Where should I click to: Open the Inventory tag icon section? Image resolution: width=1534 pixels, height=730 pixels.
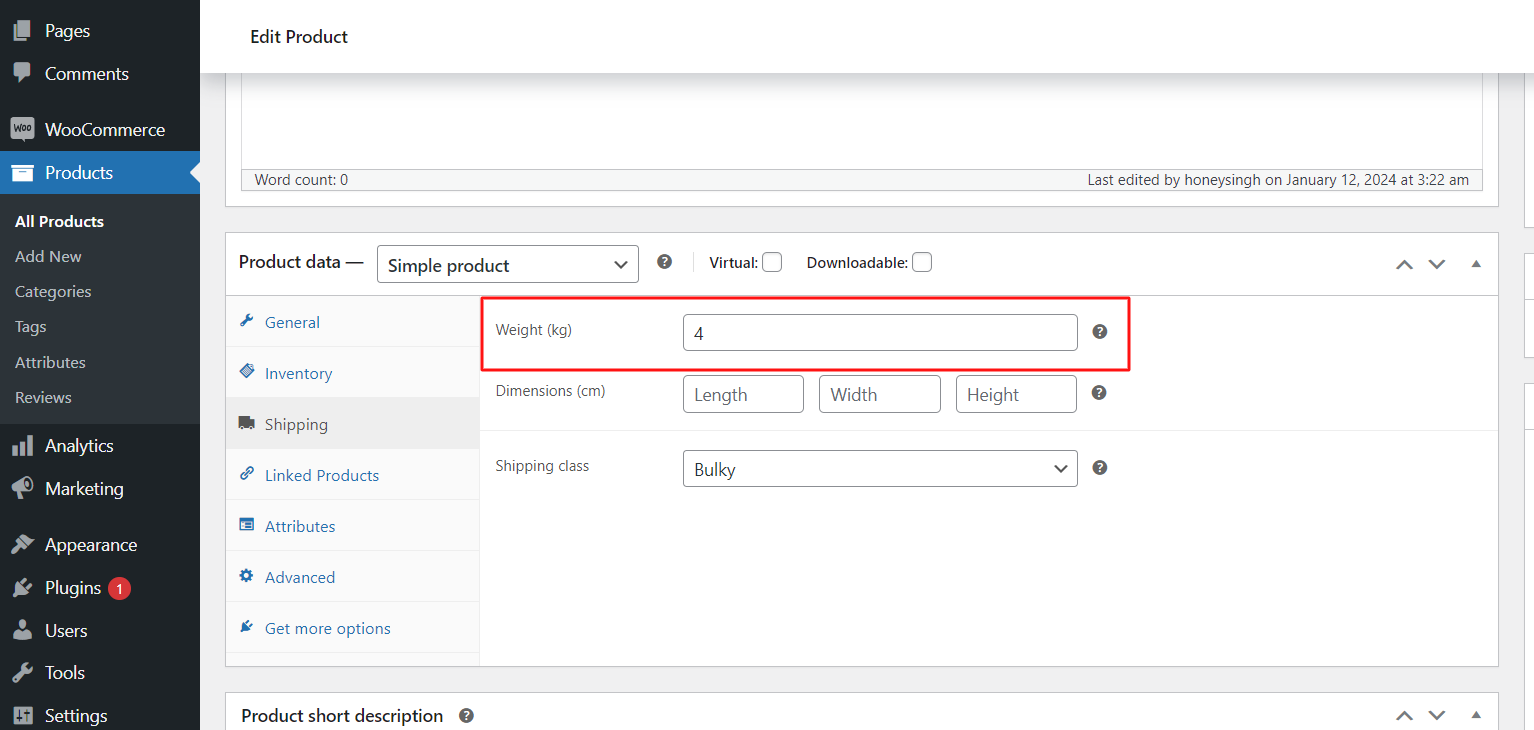coord(246,372)
